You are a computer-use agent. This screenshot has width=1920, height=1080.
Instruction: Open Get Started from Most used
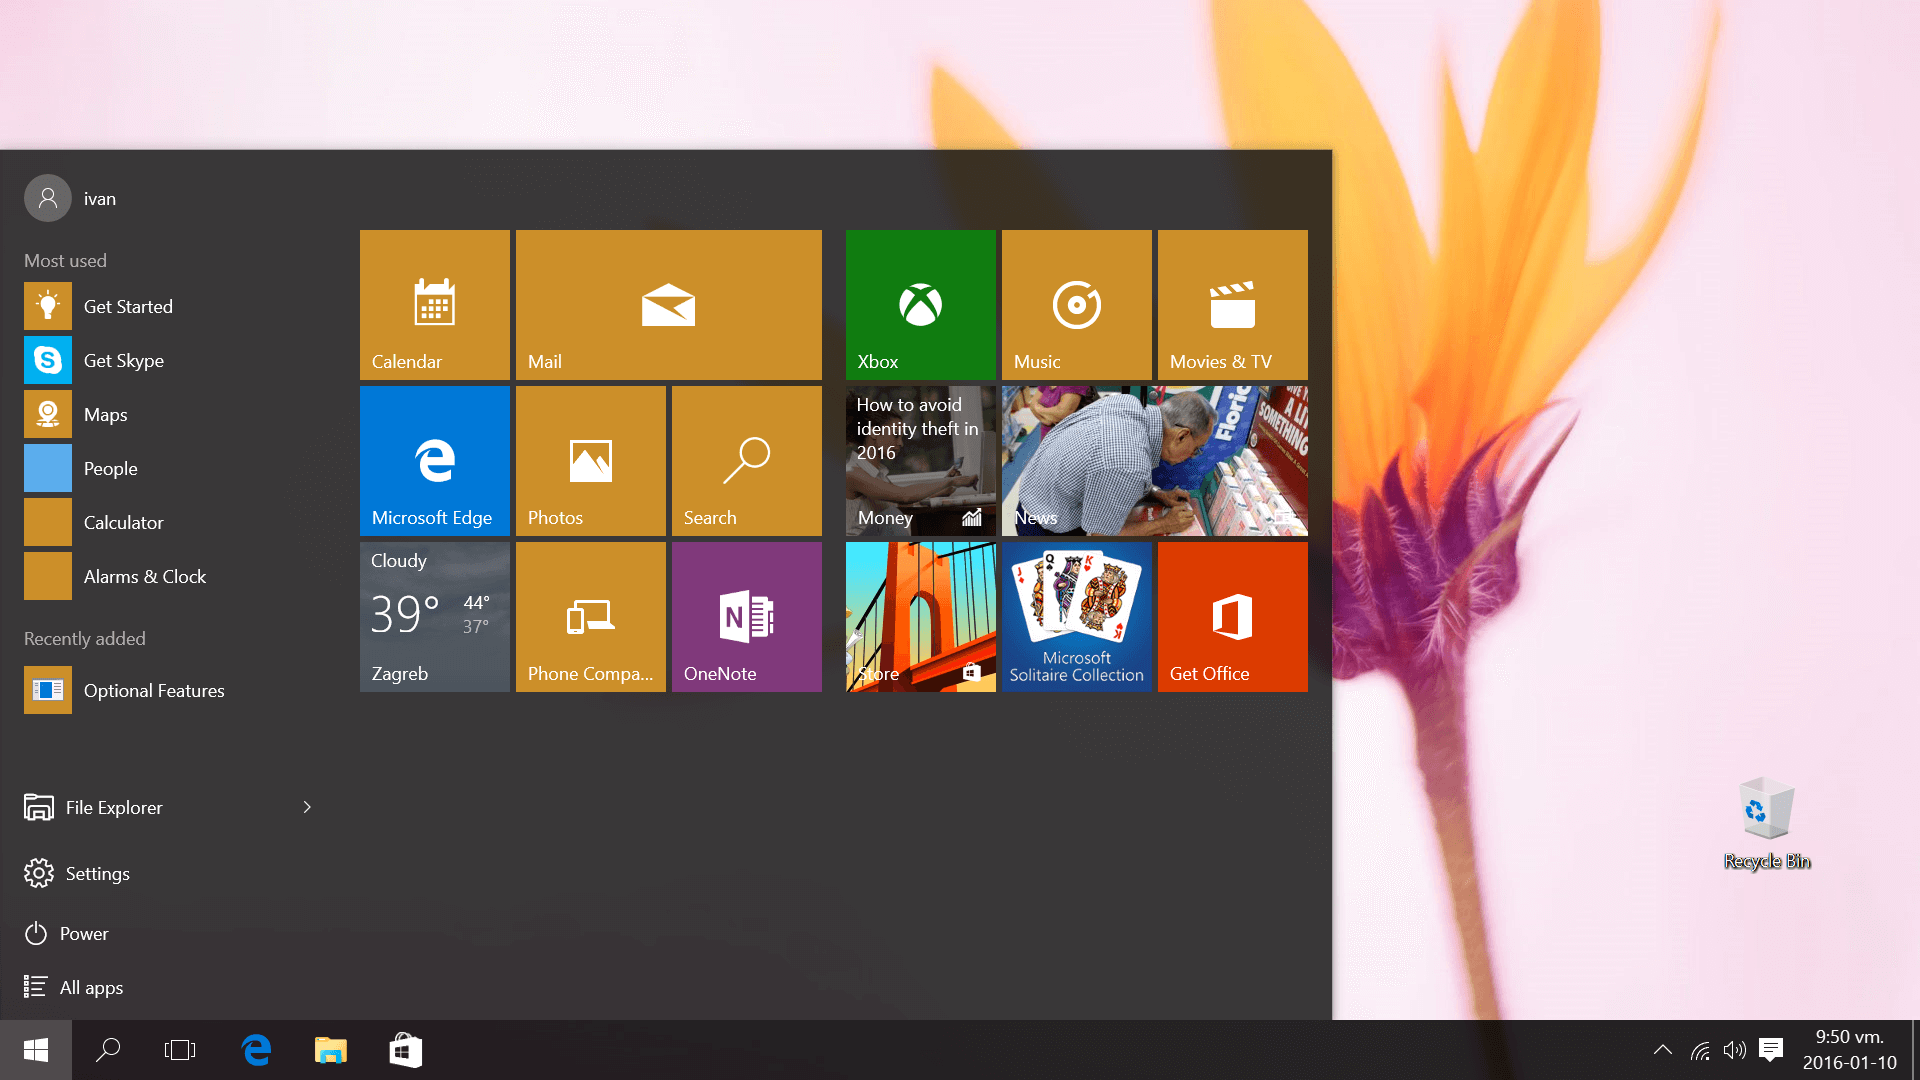(x=170, y=306)
